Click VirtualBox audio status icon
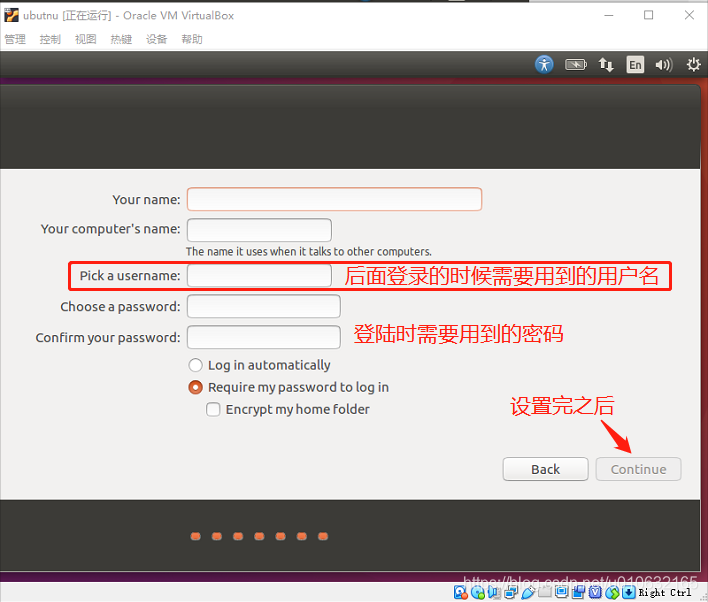Image resolution: width=708 pixels, height=602 pixels. click(494, 592)
